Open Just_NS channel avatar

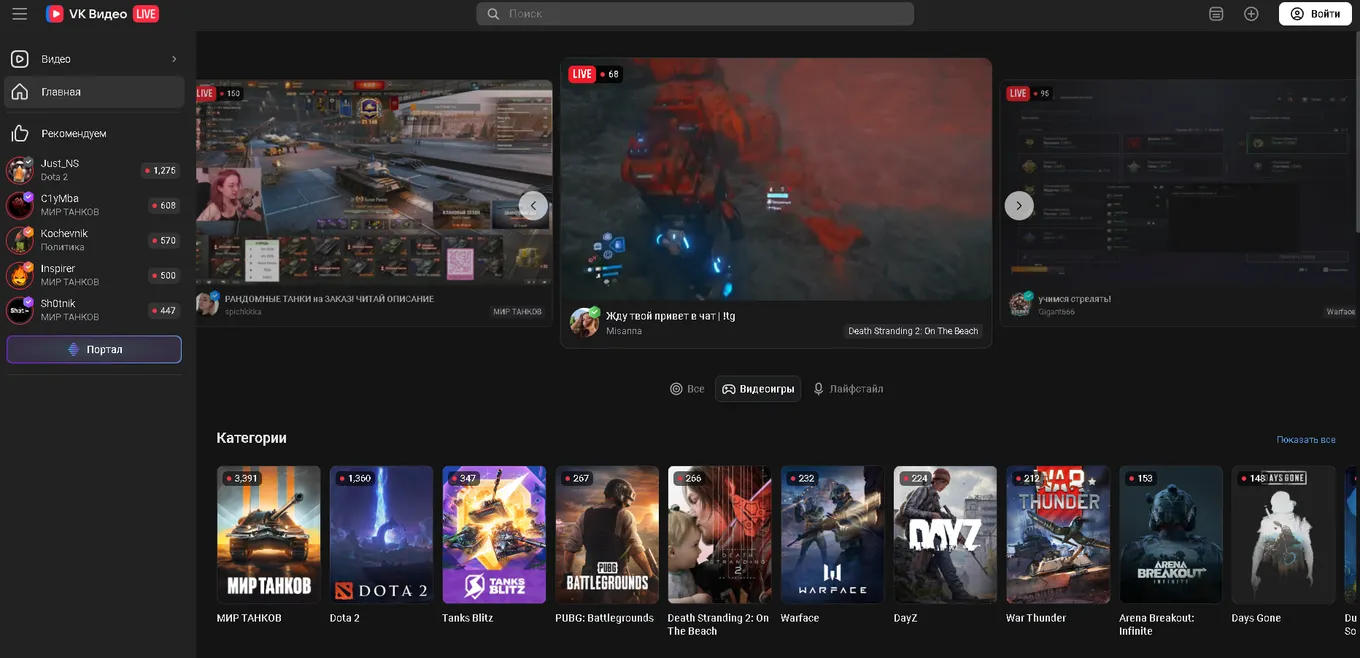click(20, 170)
